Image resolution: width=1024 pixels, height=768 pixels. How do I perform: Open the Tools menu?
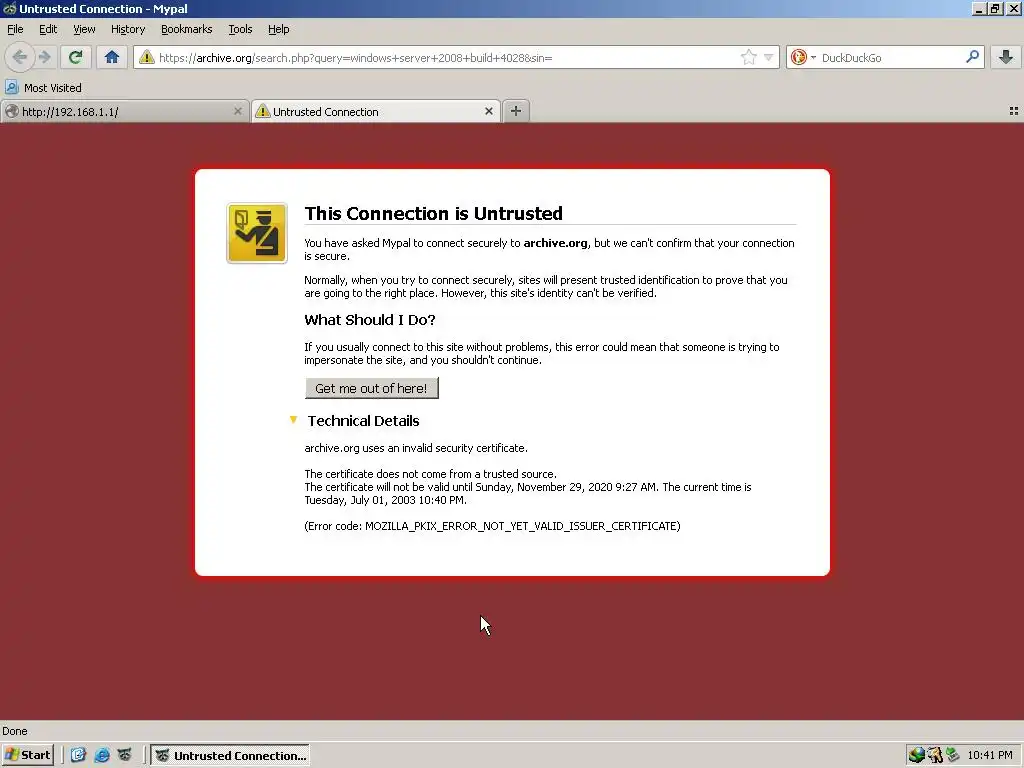click(x=240, y=29)
